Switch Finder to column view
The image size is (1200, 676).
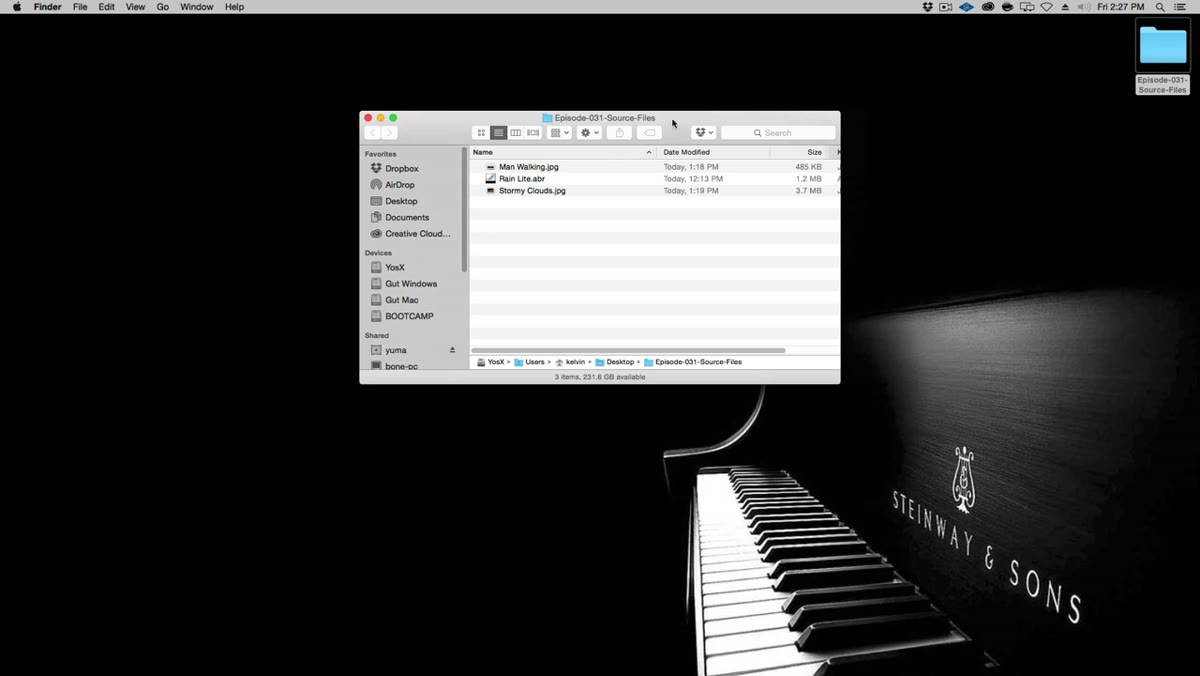click(x=516, y=133)
